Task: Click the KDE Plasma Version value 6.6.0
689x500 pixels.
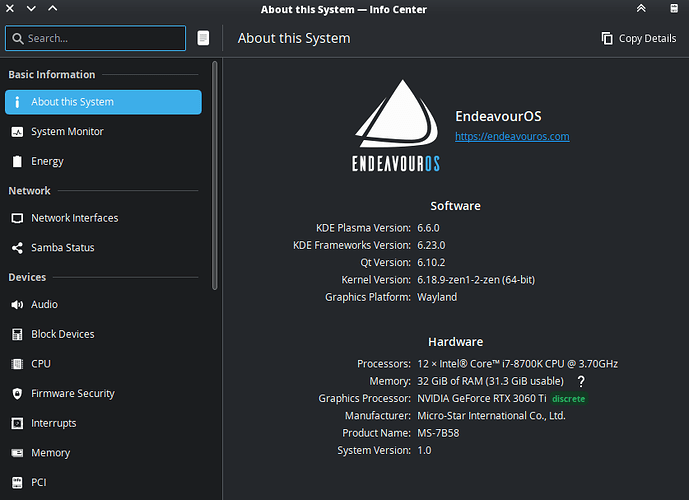Action: click(x=428, y=228)
